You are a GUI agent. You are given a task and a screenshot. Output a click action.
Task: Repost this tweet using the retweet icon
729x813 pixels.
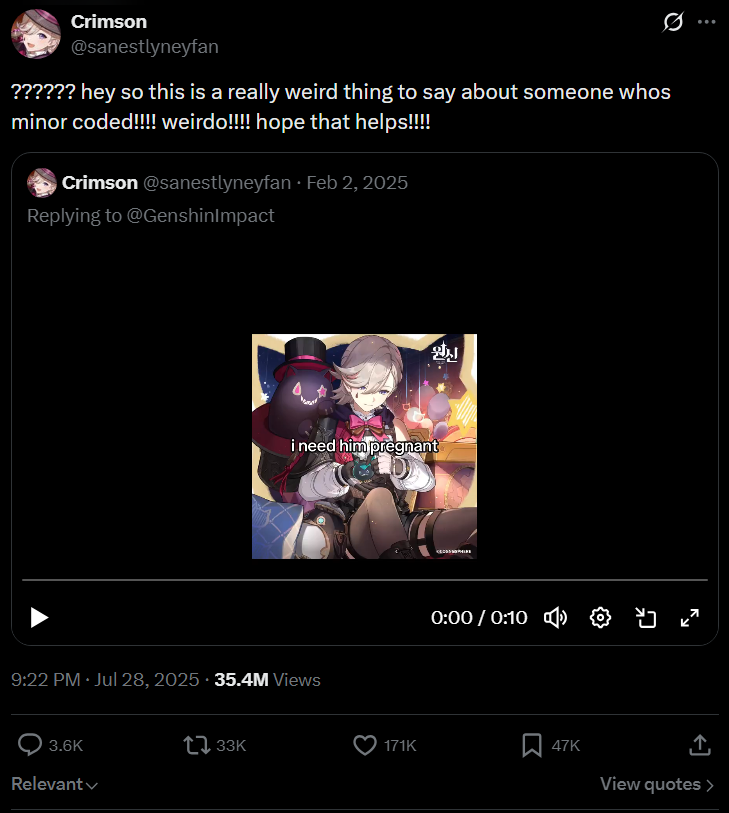point(197,745)
